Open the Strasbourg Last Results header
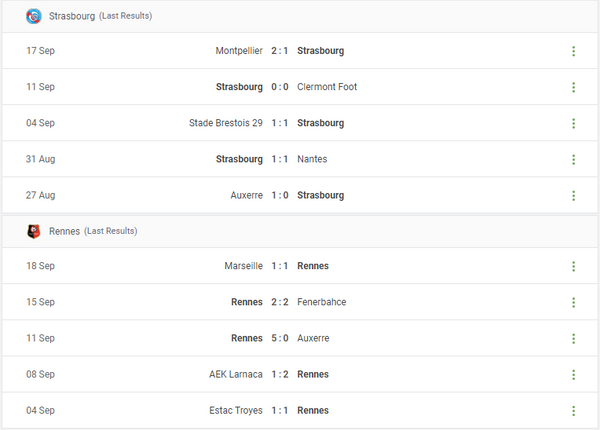Viewport: 600px width, 430px height. (100, 16)
